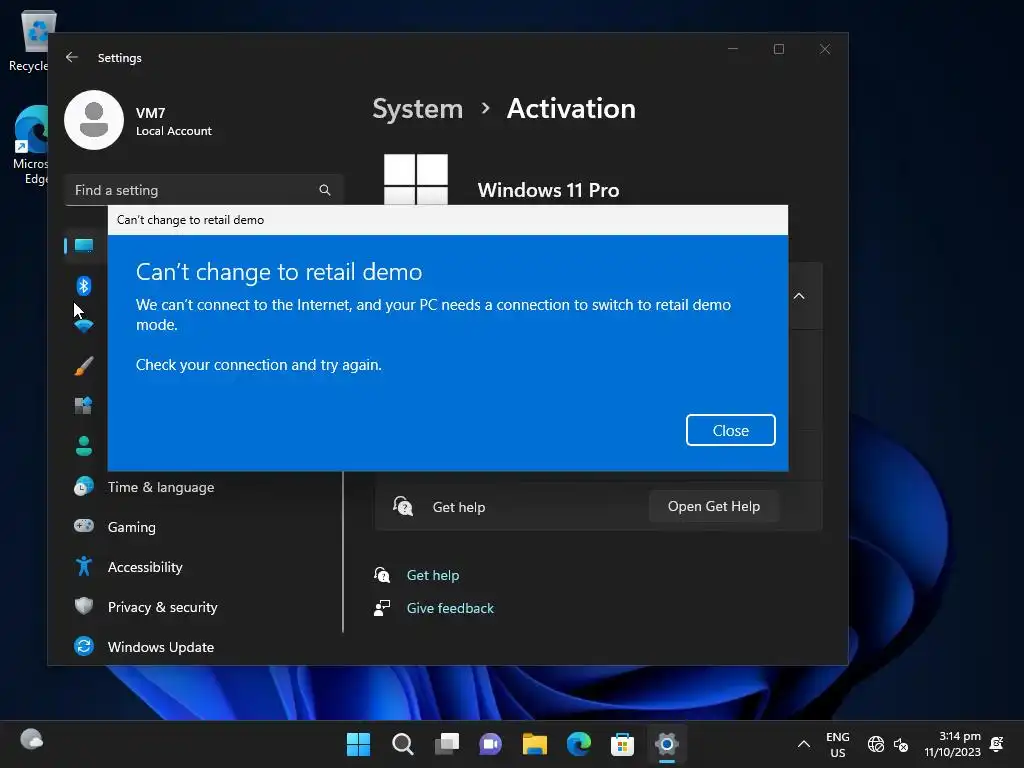Click the Windows 11 Pro logo
1024x768 pixels.
[x=415, y=180]
